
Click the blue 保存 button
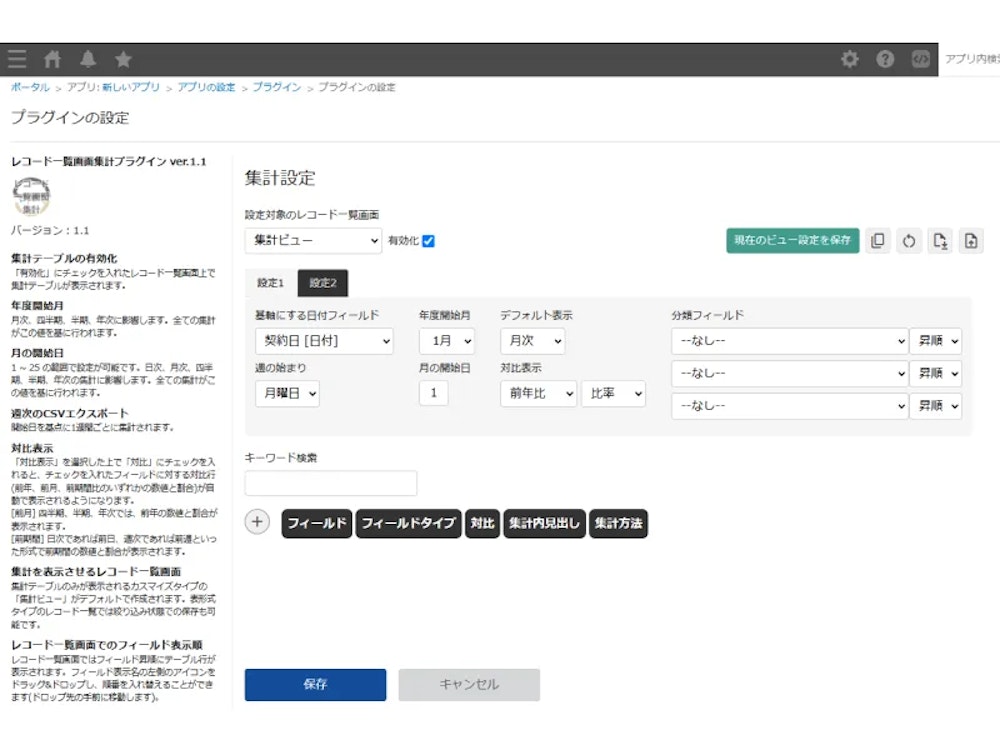pyautogui.click(x=315, y=685)
